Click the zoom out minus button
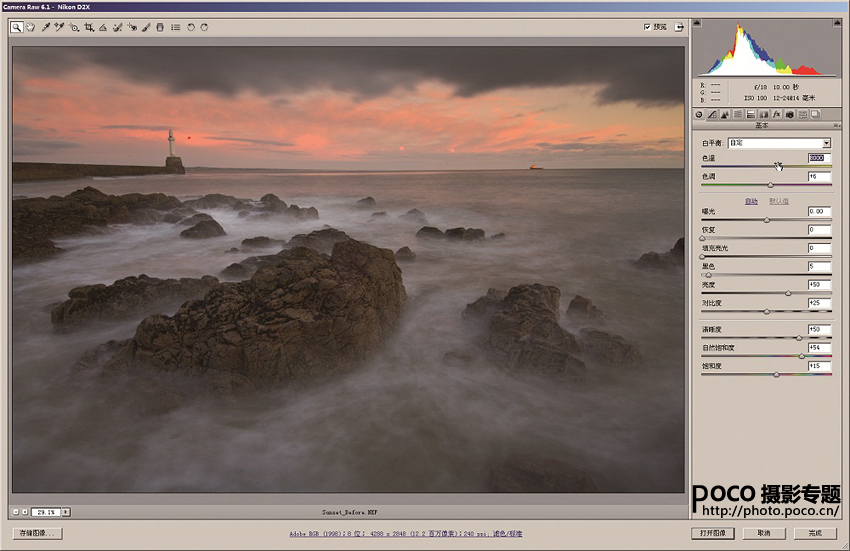Viewport: 850px width, 551px height. click(x=16, y=512)
